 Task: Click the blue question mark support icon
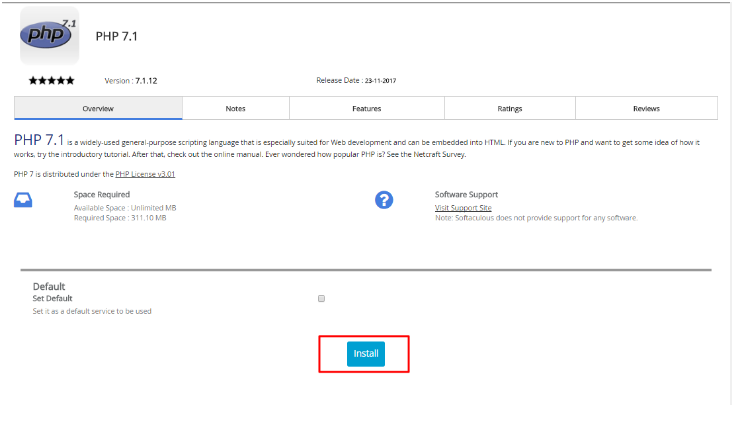point(384,200)
